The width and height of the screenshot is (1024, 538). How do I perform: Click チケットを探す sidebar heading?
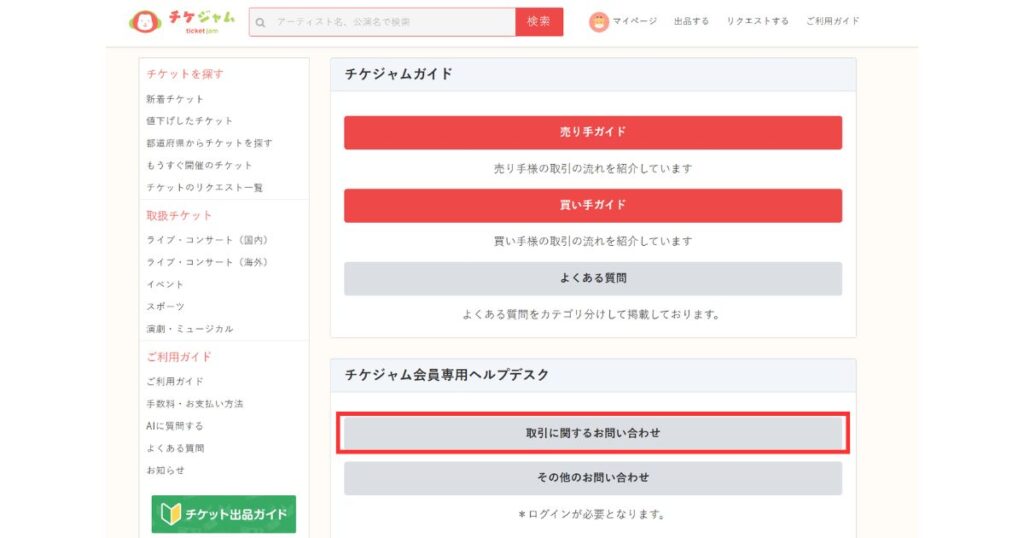coord(185,74)
